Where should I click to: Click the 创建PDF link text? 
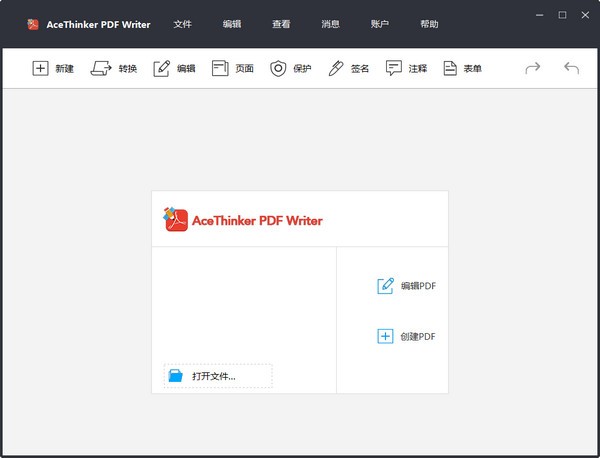click(x=418, y=336)
